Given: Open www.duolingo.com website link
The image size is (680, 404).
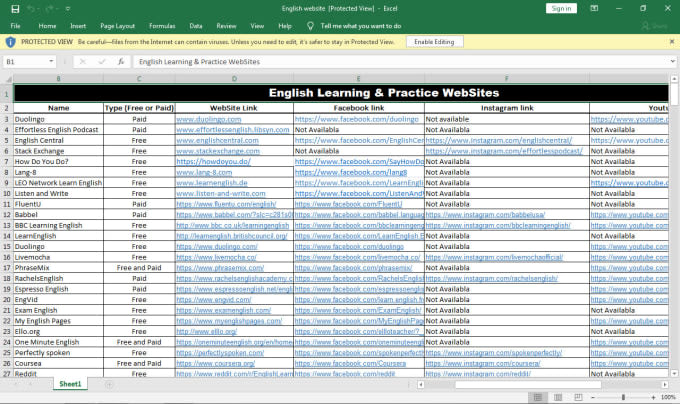Looking at the screenshot, I should [x=209, y=119].
